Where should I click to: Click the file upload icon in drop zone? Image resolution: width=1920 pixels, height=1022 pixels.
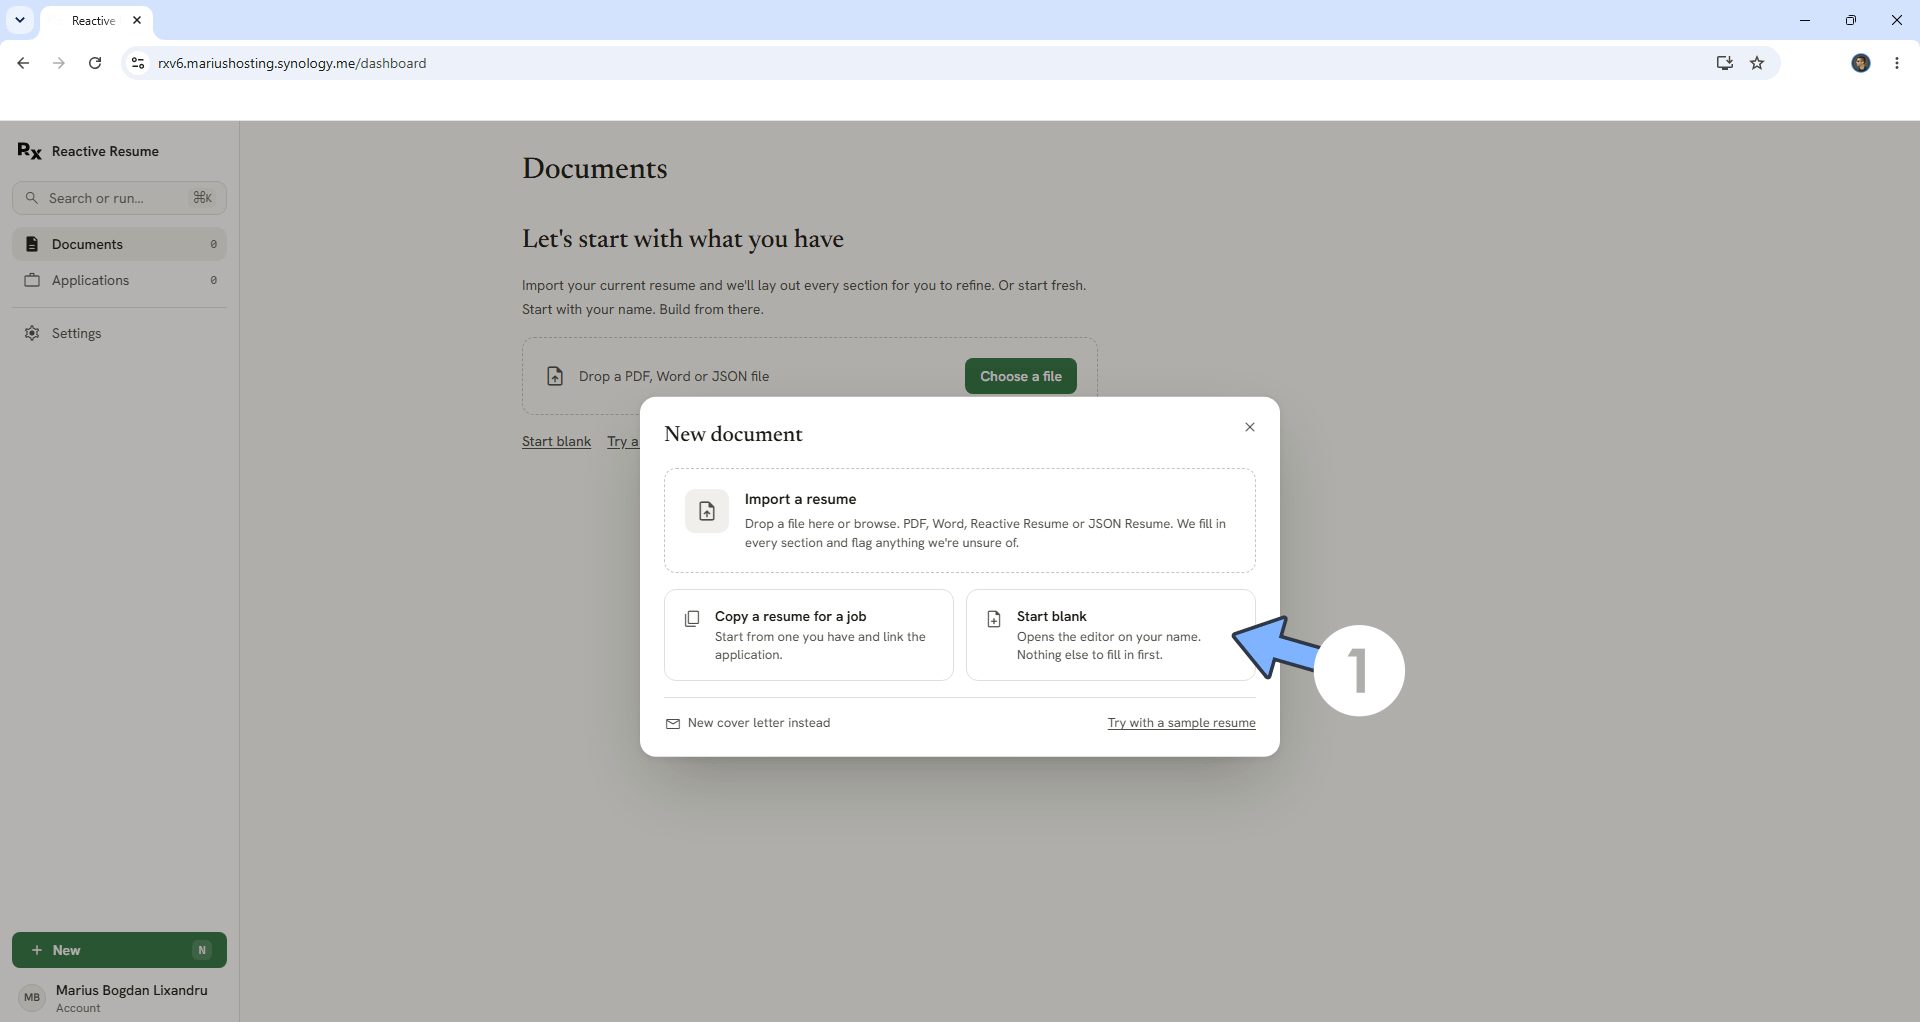coord(555,376)
